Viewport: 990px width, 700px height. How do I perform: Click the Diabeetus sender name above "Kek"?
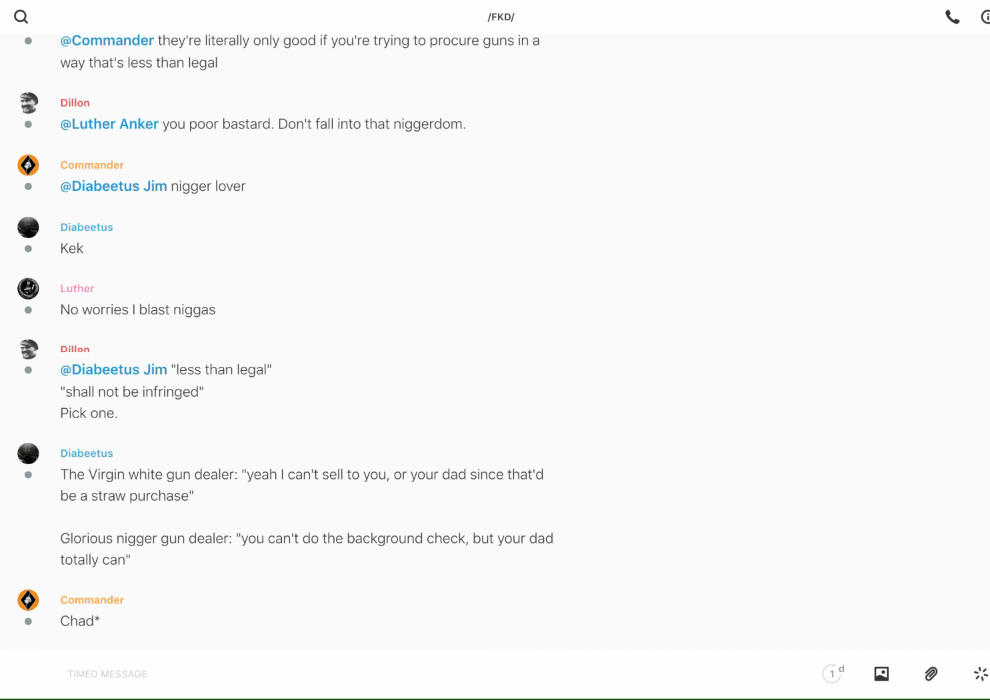tap(86, 227)
